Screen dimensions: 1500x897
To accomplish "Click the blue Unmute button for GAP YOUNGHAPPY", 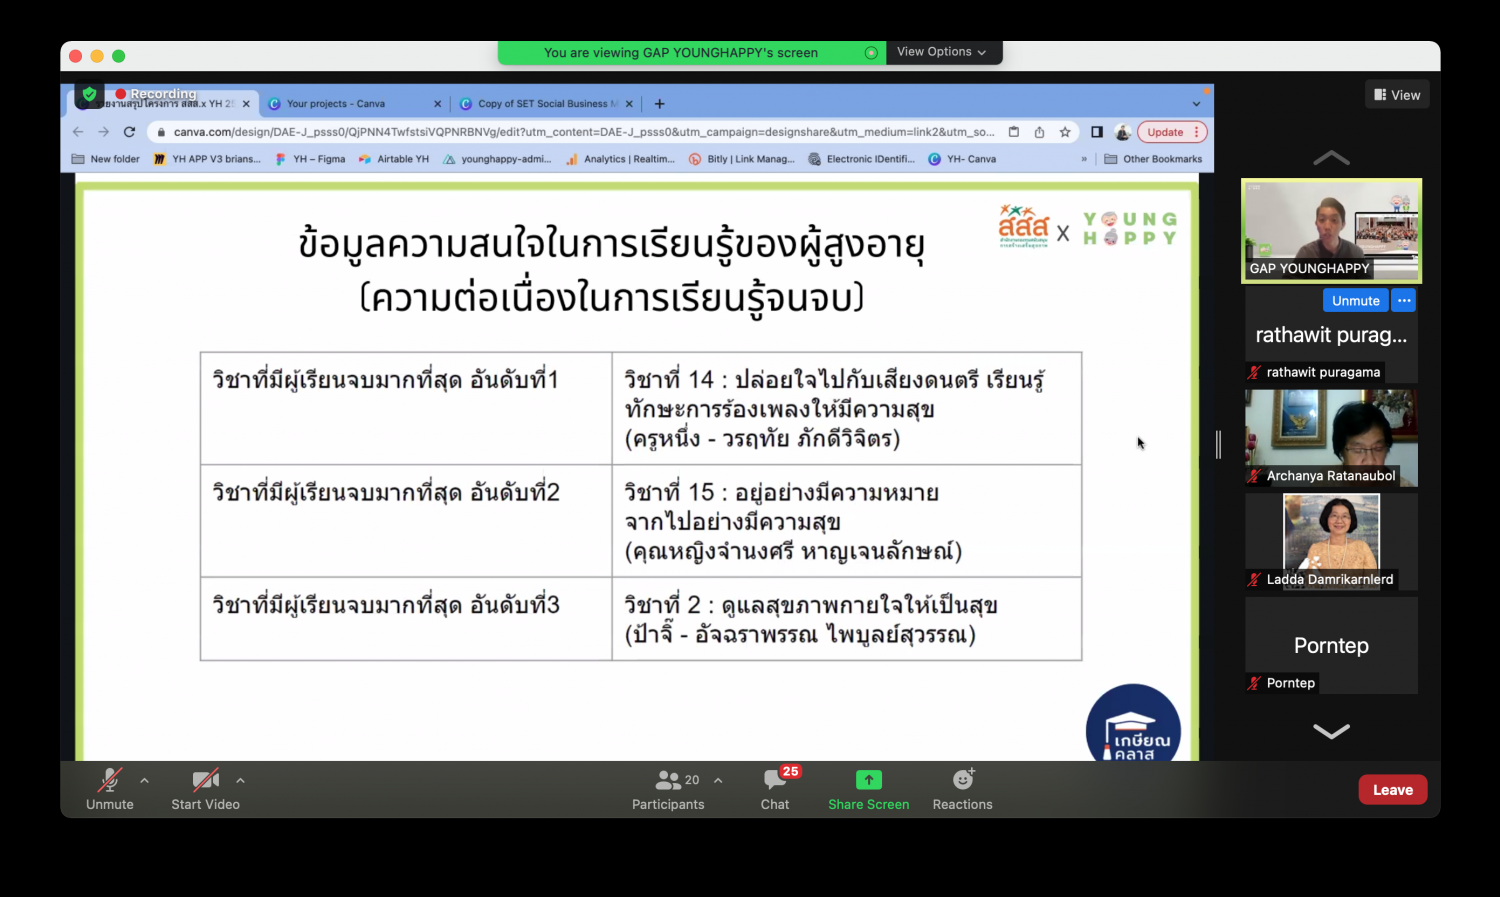I will point(1355,300).
